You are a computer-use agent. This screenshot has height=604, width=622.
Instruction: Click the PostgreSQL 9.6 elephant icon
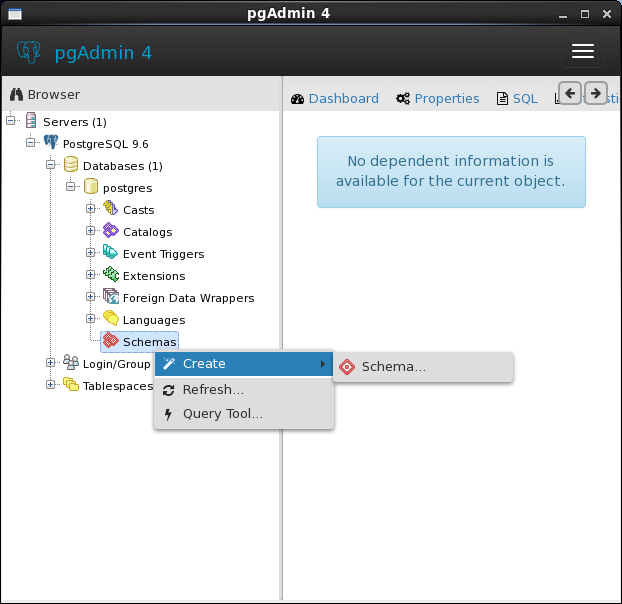click(51, 142)
